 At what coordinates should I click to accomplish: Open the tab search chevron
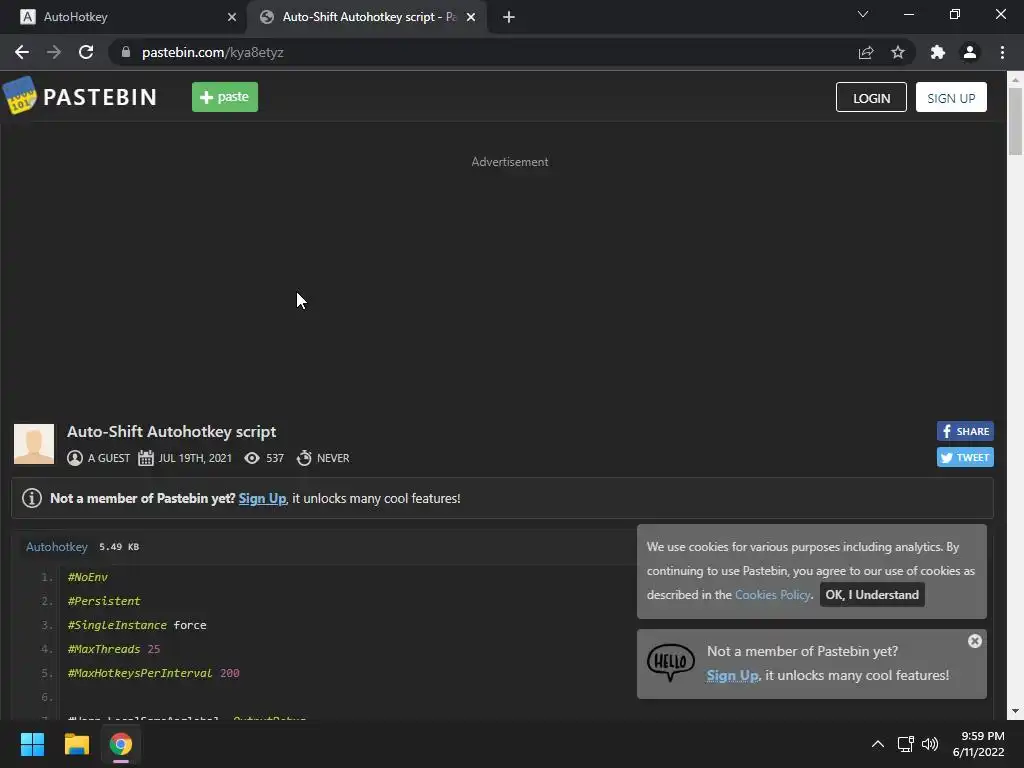coord(863,14)
